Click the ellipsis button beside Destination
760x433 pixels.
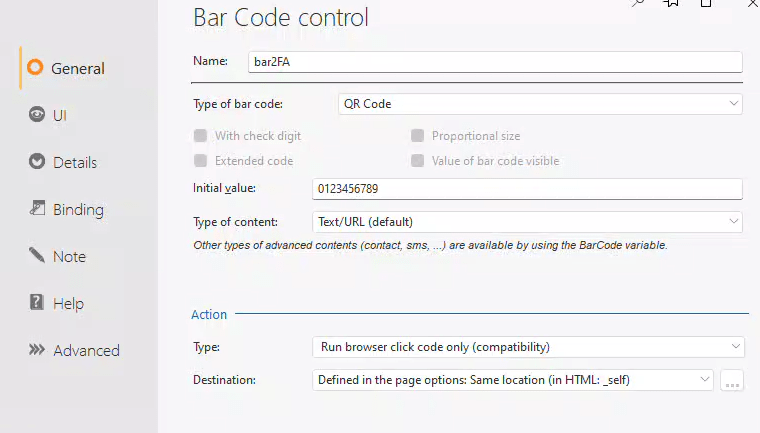coord(732,381)
